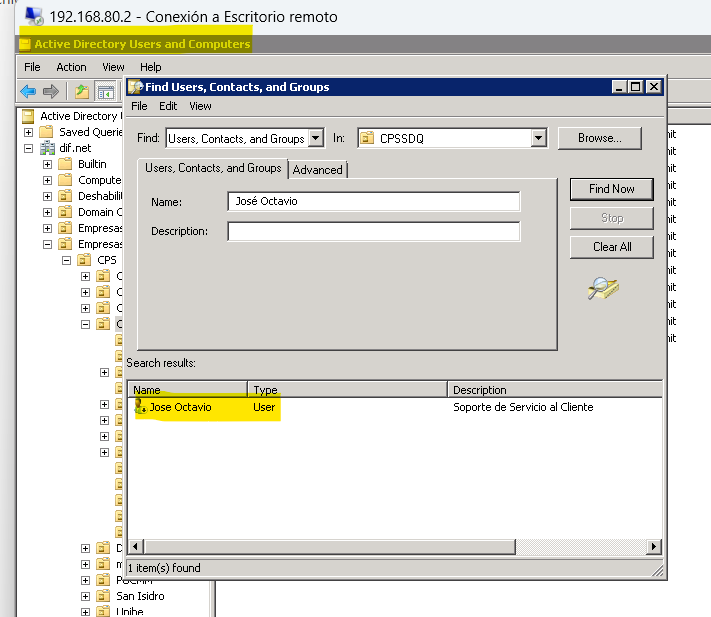Click the Deshabilitados folder icon

point(65,196)
